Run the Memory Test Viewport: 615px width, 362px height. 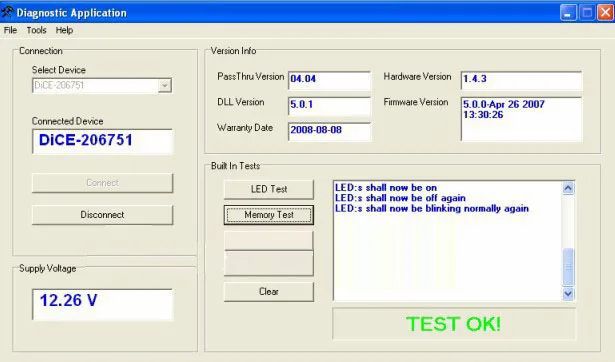click(269, 215)
